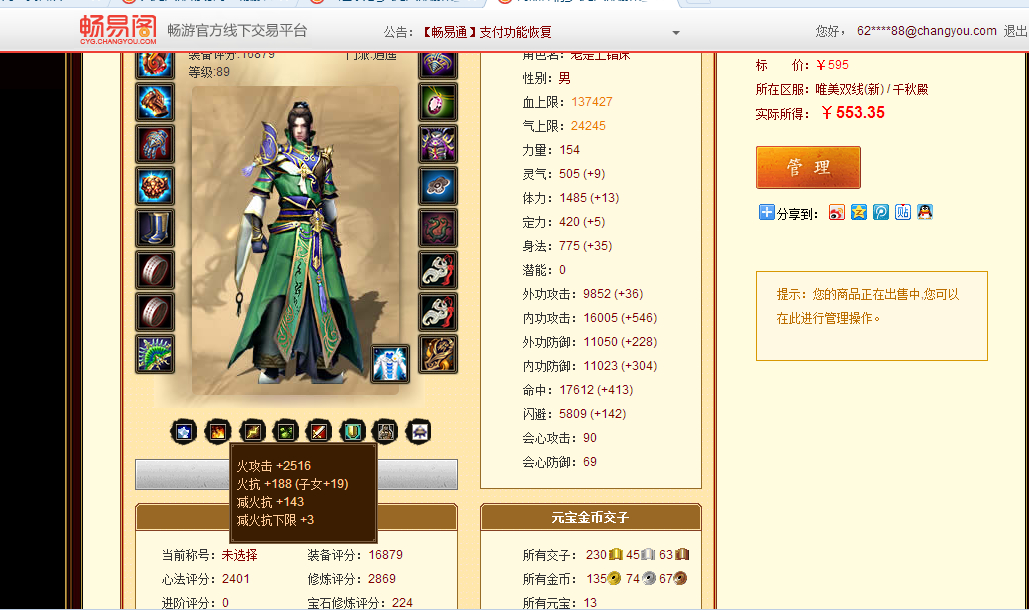Open the 畅易通 payment announcement link
Viewport: 1029px width, 610px height.
click(x=486, y=32)
